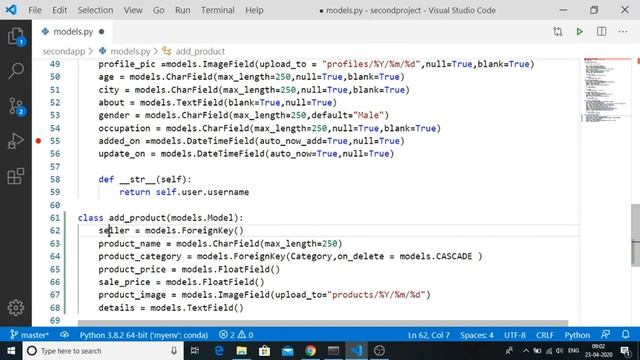
Task: Open the Extensions view
Action: click(16, 176)
